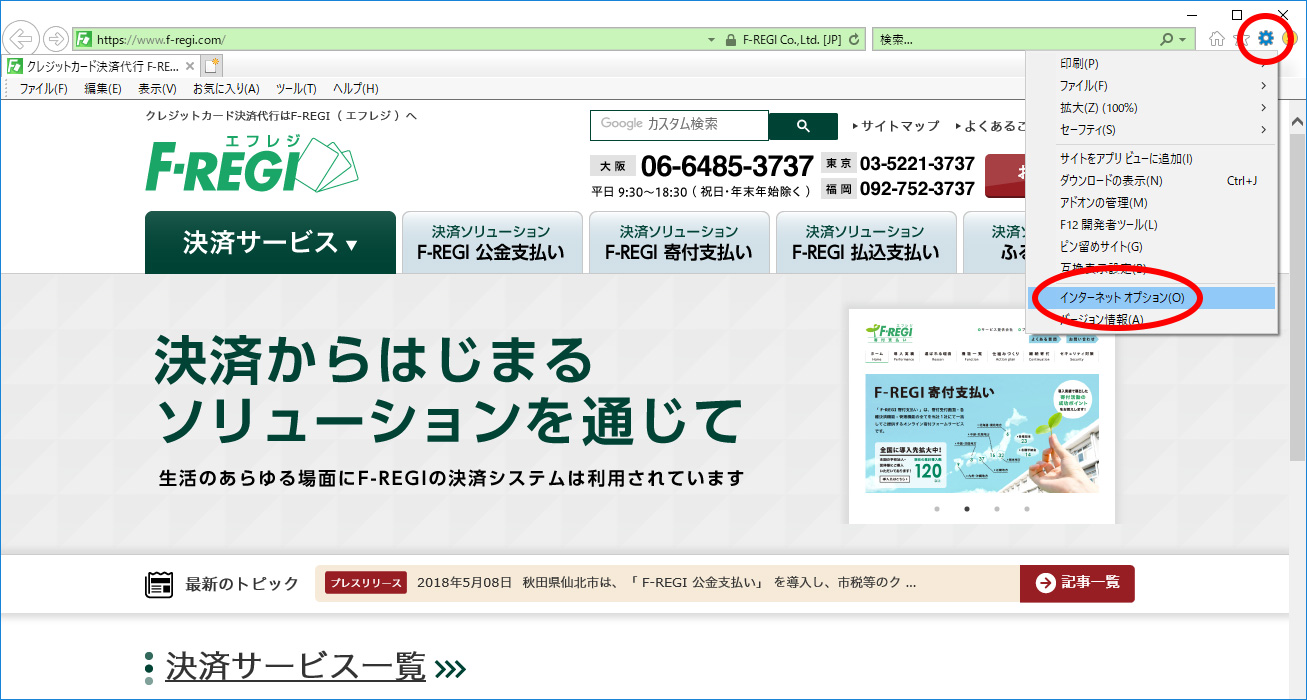Select F12 開発者ツール(L) entry

[1152, 225]
